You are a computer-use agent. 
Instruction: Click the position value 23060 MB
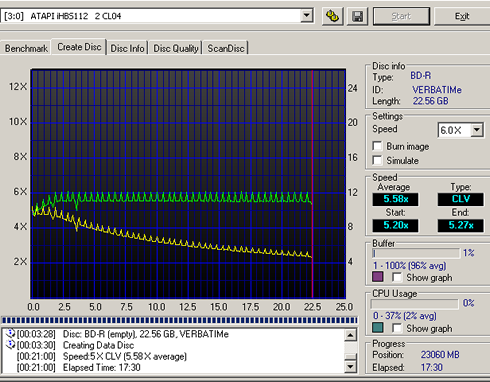pos(440,354)
